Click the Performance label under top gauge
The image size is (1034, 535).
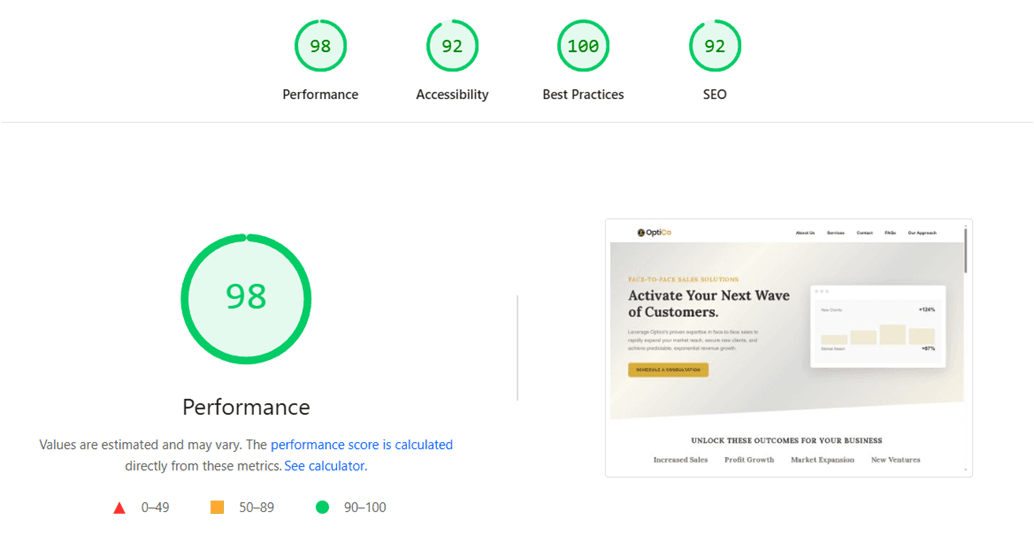tap(320, 94)
